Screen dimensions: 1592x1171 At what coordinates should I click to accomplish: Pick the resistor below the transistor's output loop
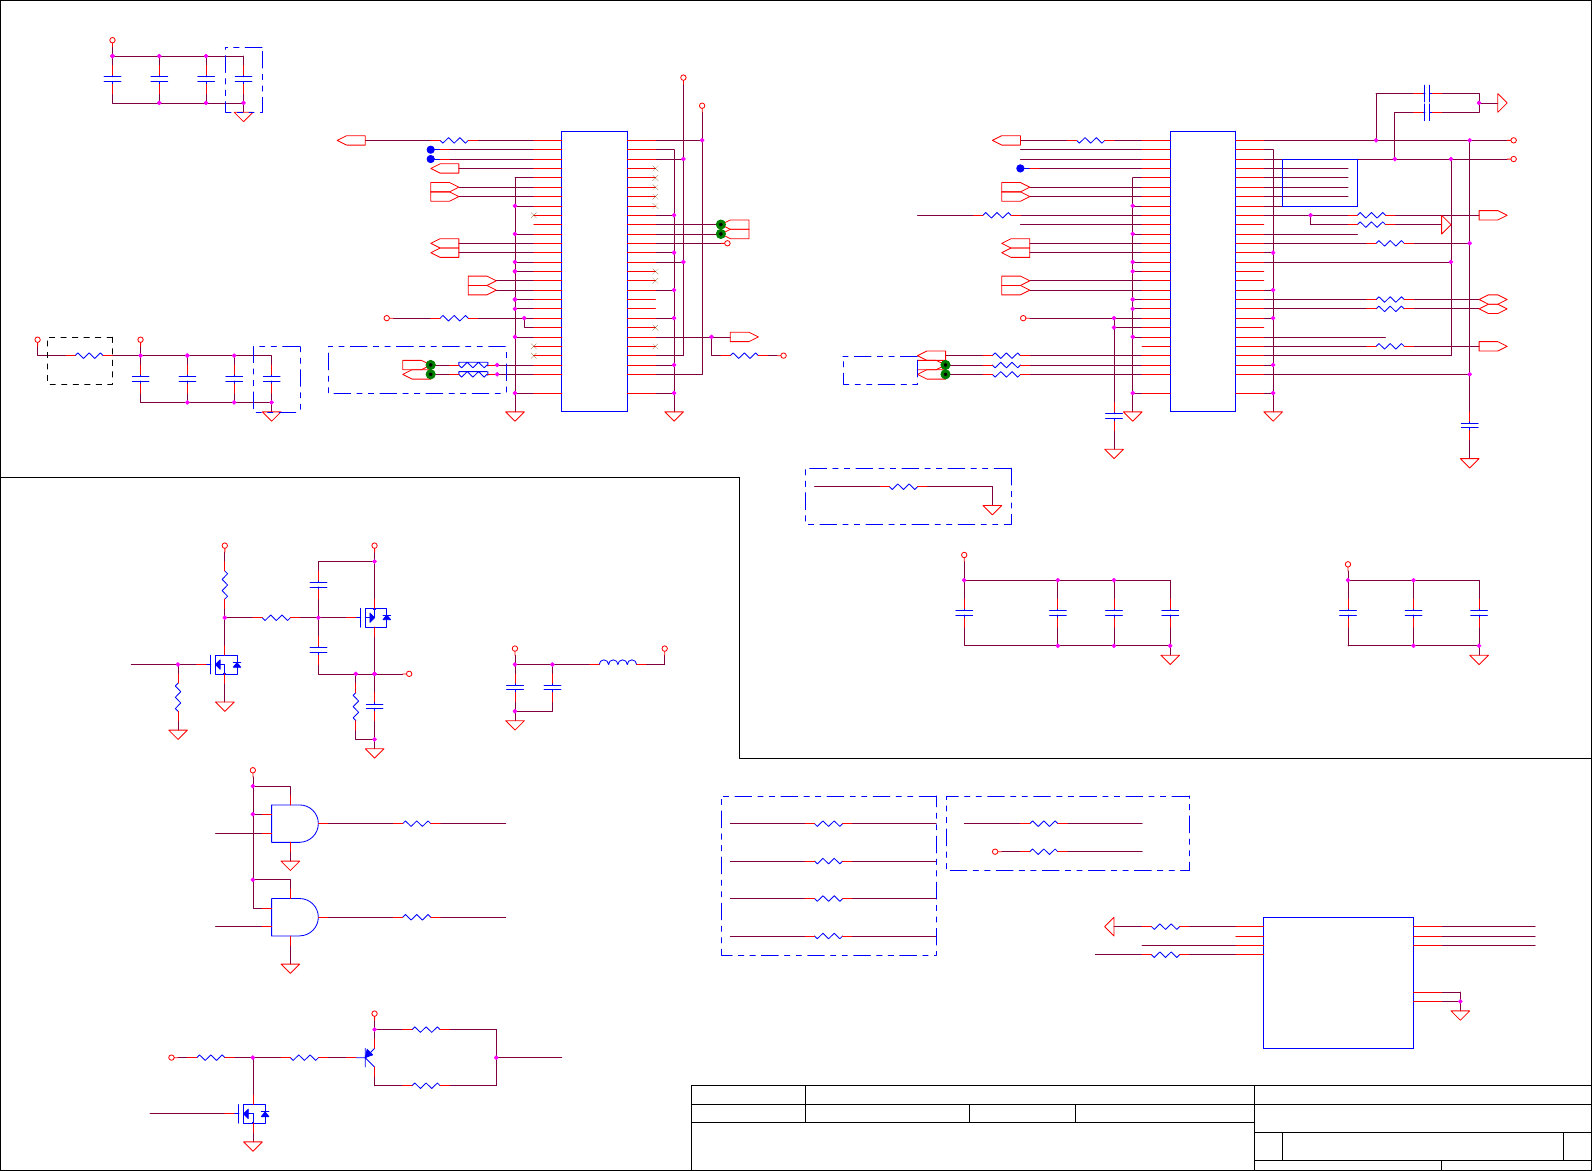426,1085
